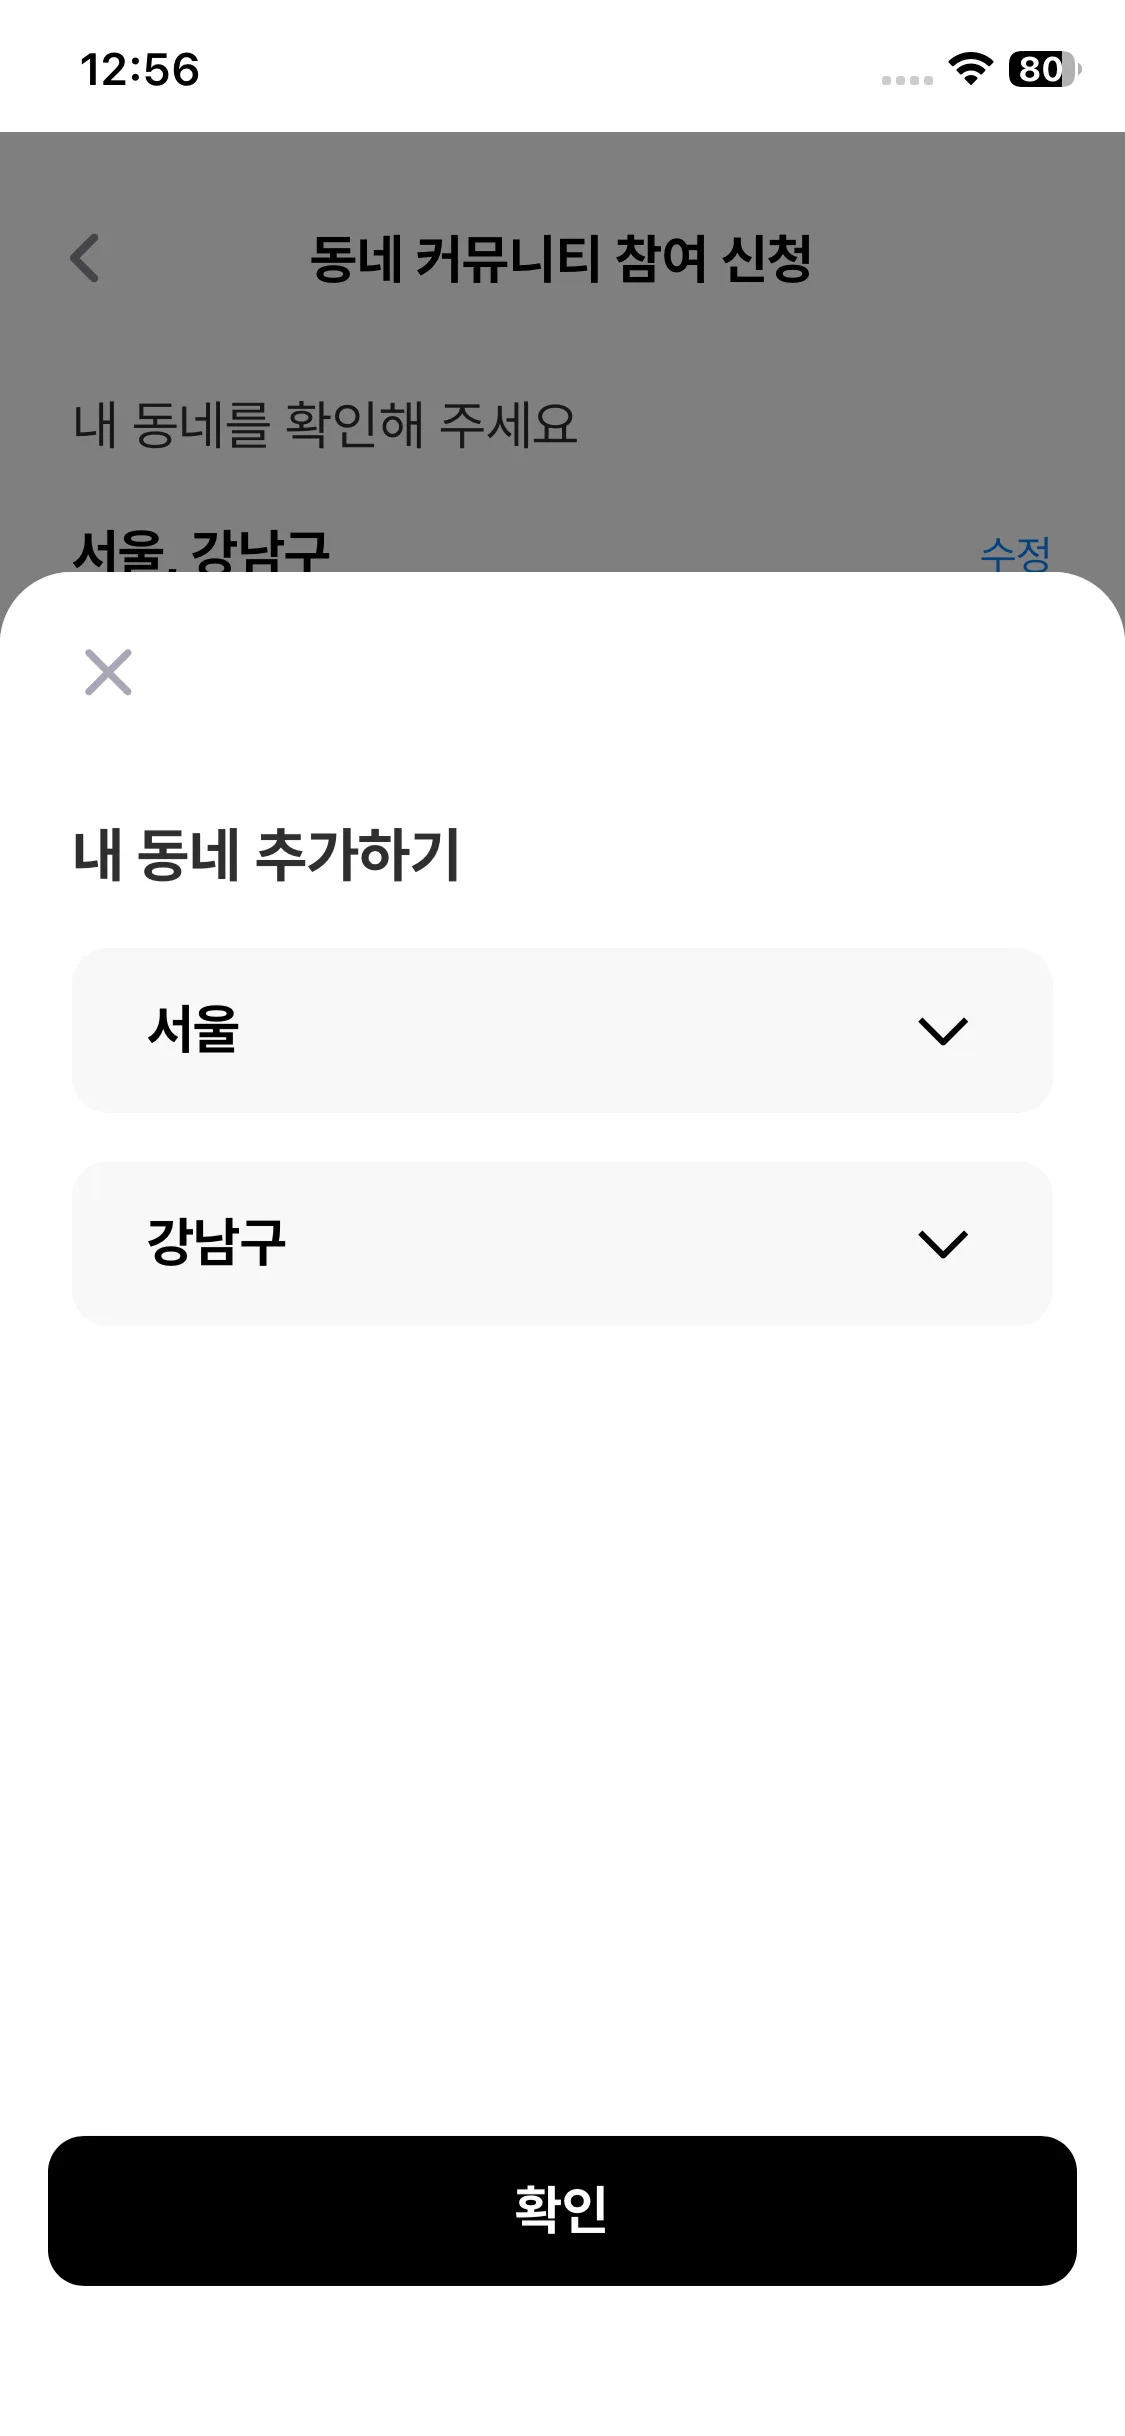
Task: Close the 내 동네 추가하기 sheet with X
Action: click(108, 672)
